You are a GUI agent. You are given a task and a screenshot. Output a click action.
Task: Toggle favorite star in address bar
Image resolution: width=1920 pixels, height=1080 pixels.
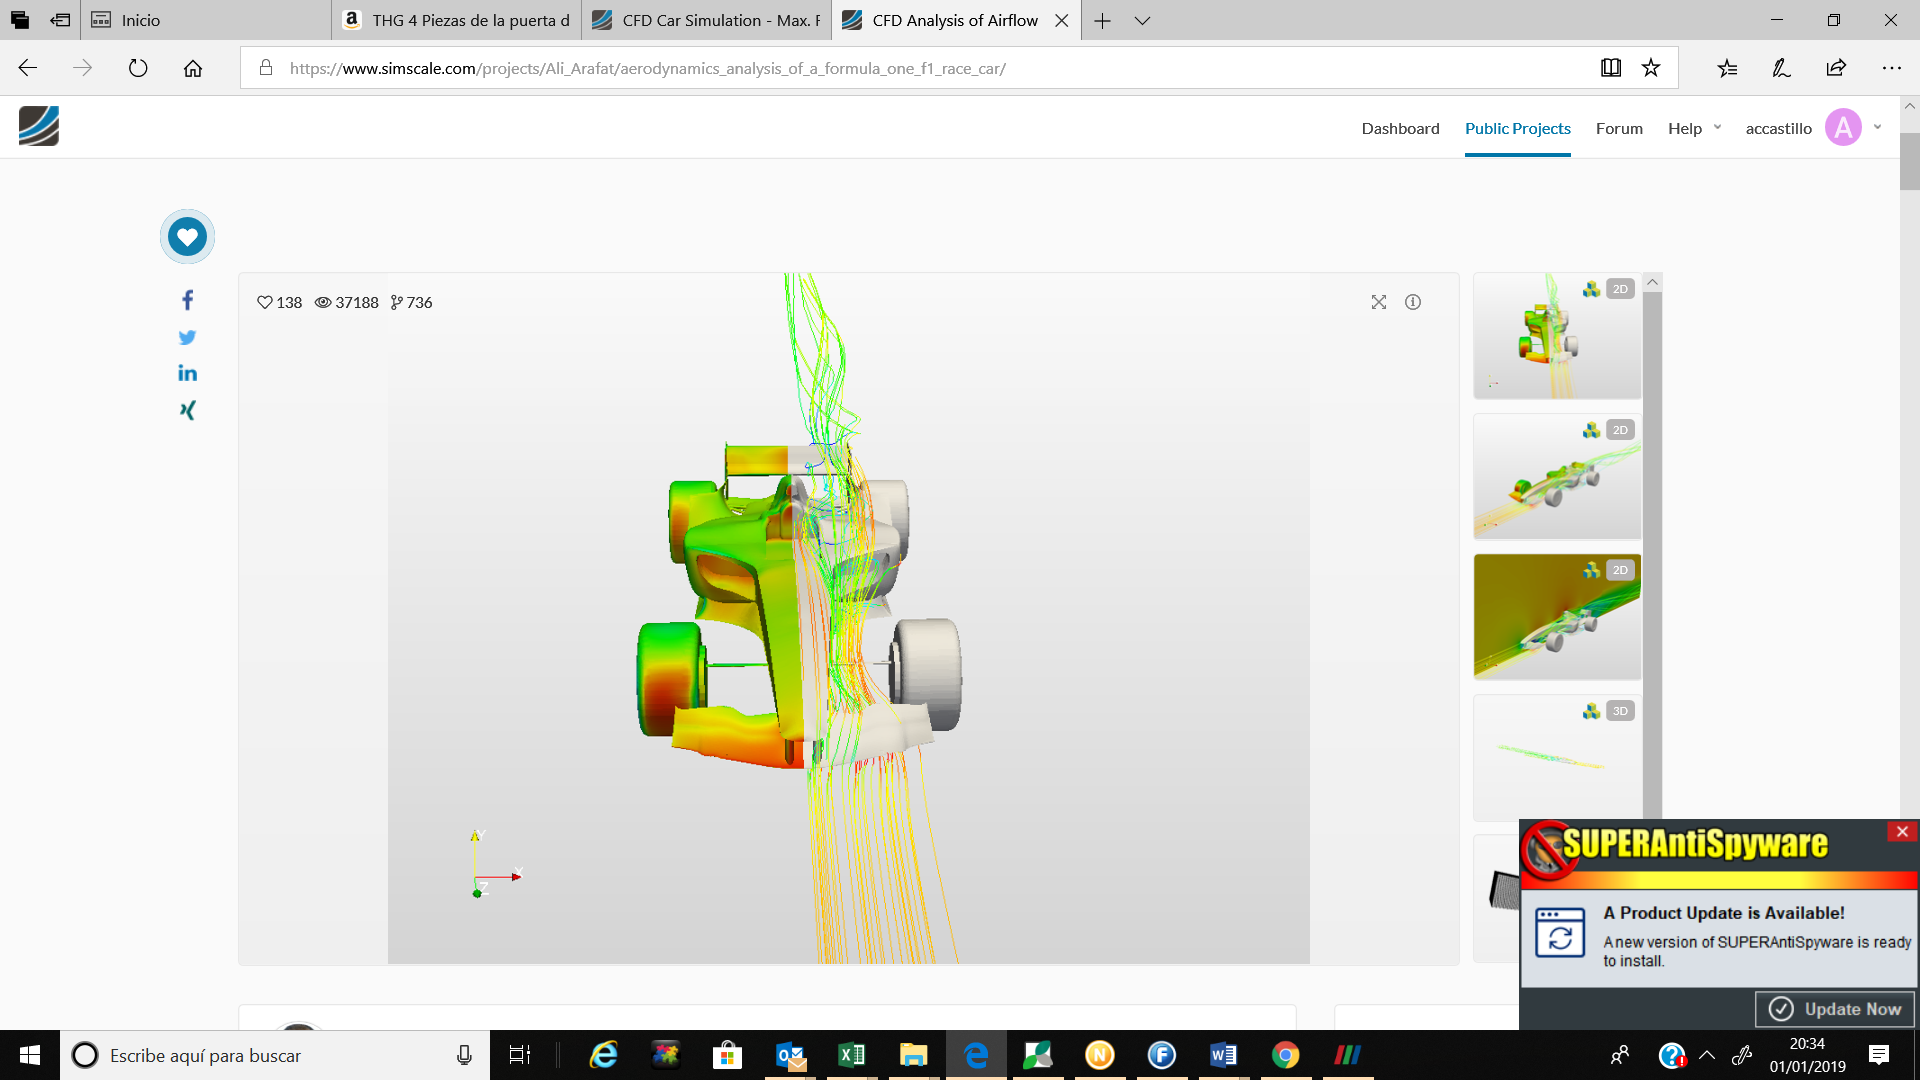[1650, 68]
